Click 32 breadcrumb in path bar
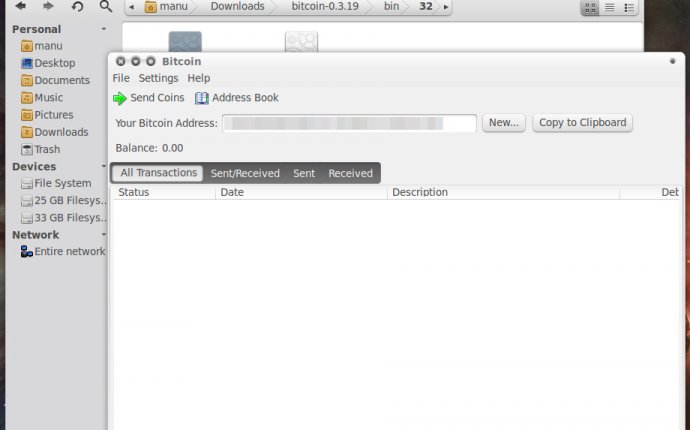 point(426,7)
